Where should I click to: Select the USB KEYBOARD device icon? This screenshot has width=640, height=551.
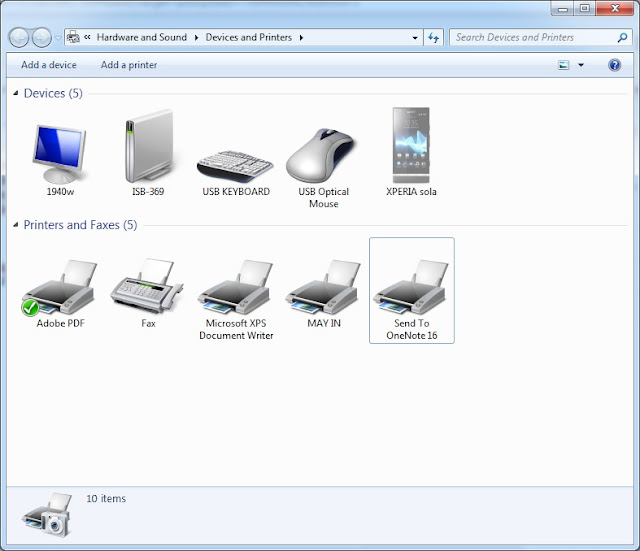pyautogui.click(x=236, y=166)
